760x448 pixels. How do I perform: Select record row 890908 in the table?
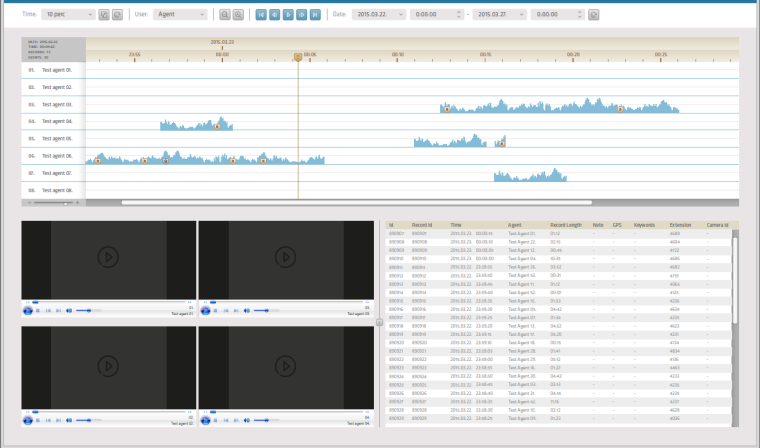tap(558, 242)
